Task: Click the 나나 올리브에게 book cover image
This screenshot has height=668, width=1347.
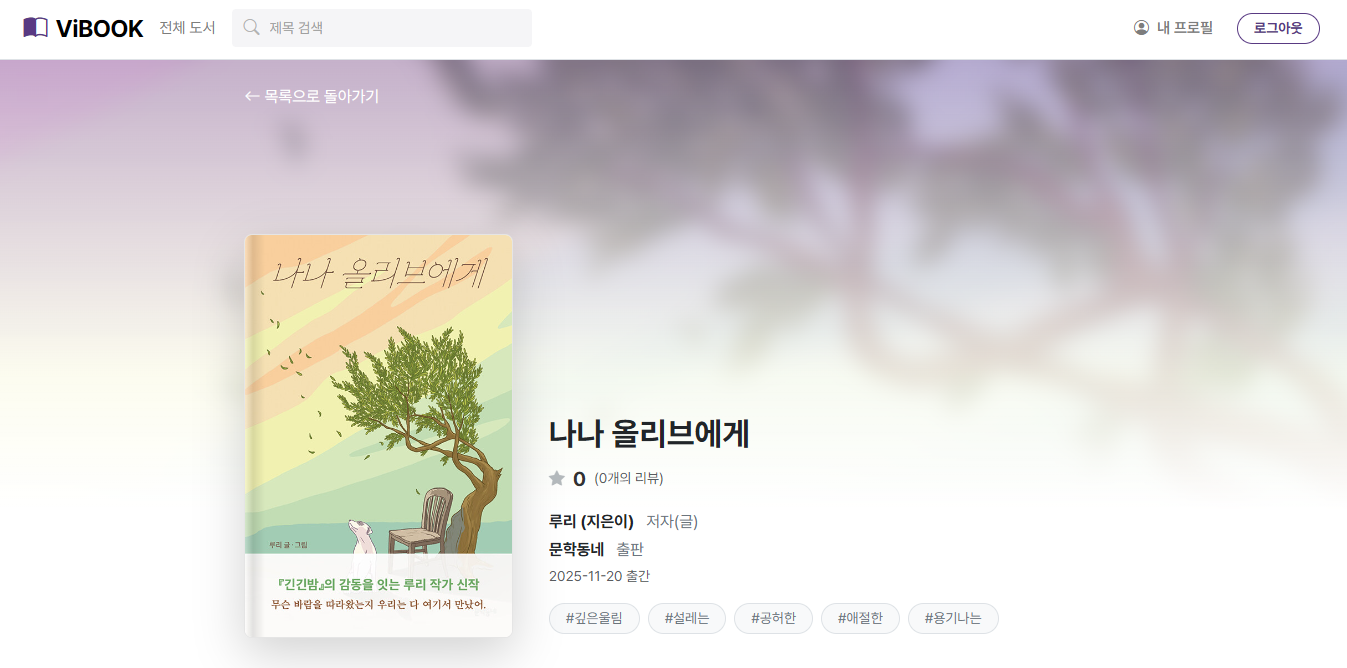Action: (379, 435)
